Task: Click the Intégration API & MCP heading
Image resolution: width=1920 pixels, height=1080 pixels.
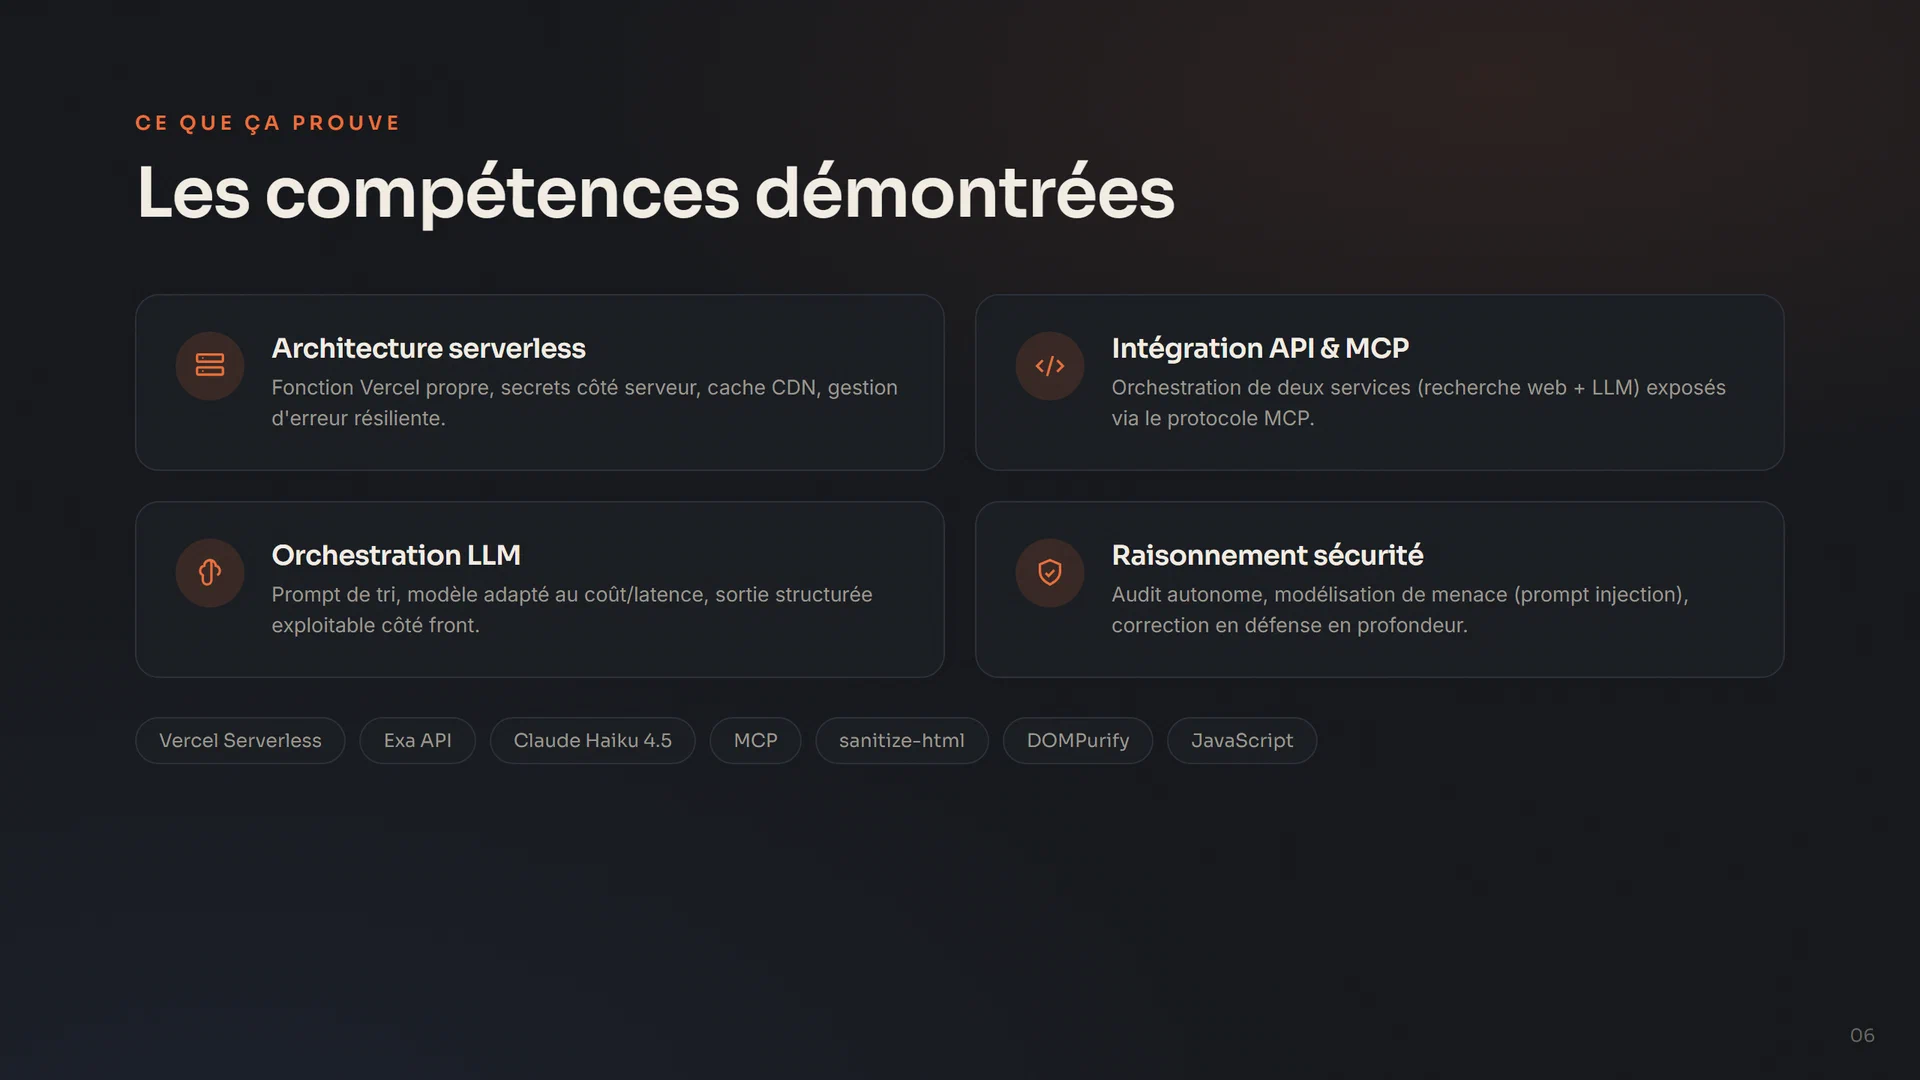Action: click(x=1260, y=348)
